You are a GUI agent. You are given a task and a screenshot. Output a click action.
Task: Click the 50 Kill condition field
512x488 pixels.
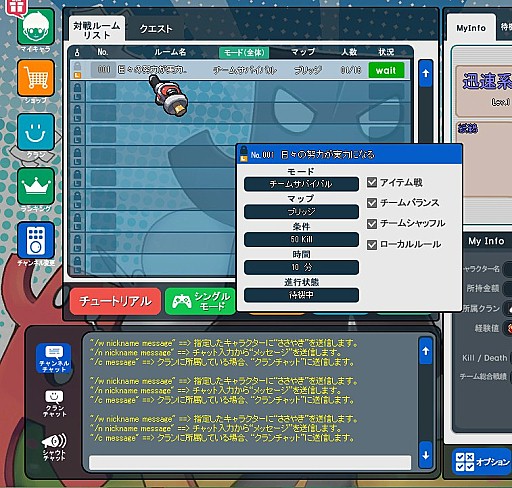[x=301, y=239]
